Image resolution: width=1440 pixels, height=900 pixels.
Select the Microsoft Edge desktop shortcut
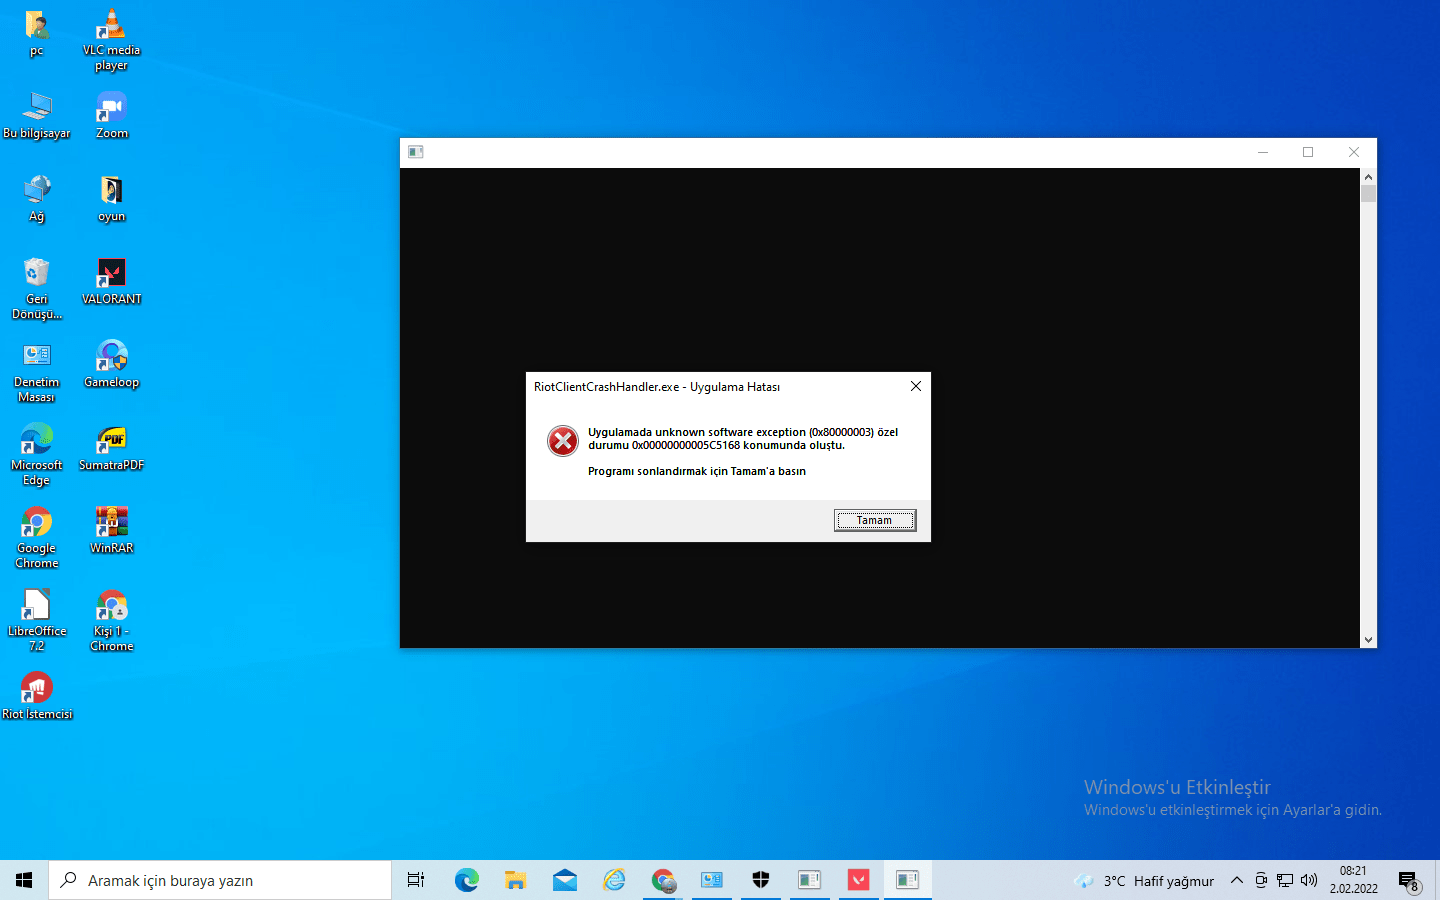tap(37, 455)
